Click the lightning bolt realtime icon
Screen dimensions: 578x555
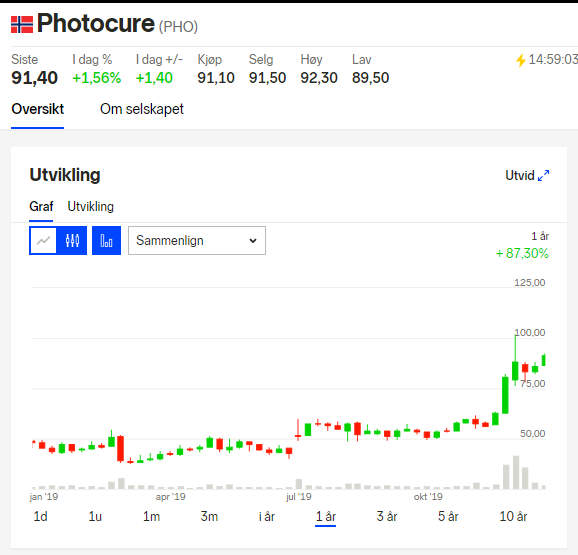point(520,60)
